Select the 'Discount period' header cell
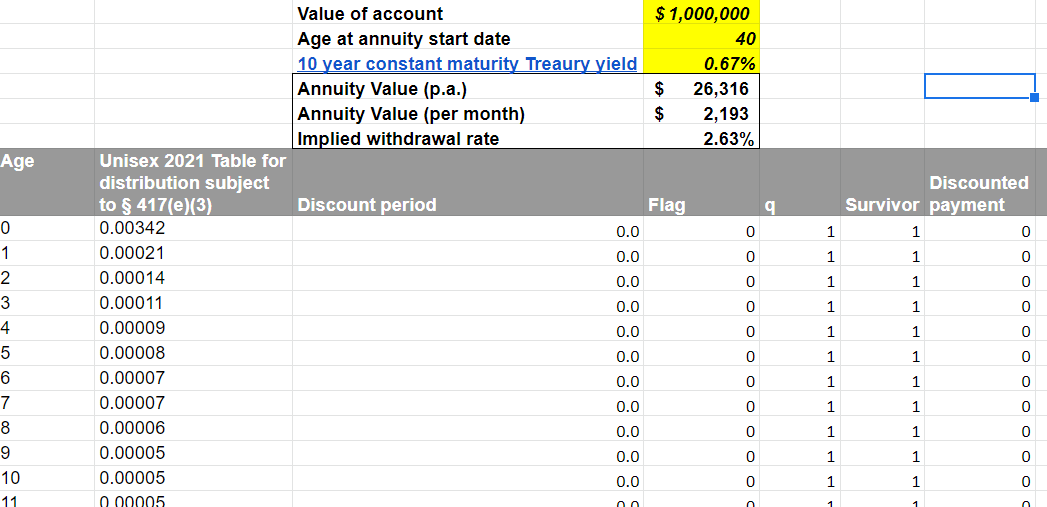The width and height of the screenshot is (1047, 507). (x=468, y=182)
